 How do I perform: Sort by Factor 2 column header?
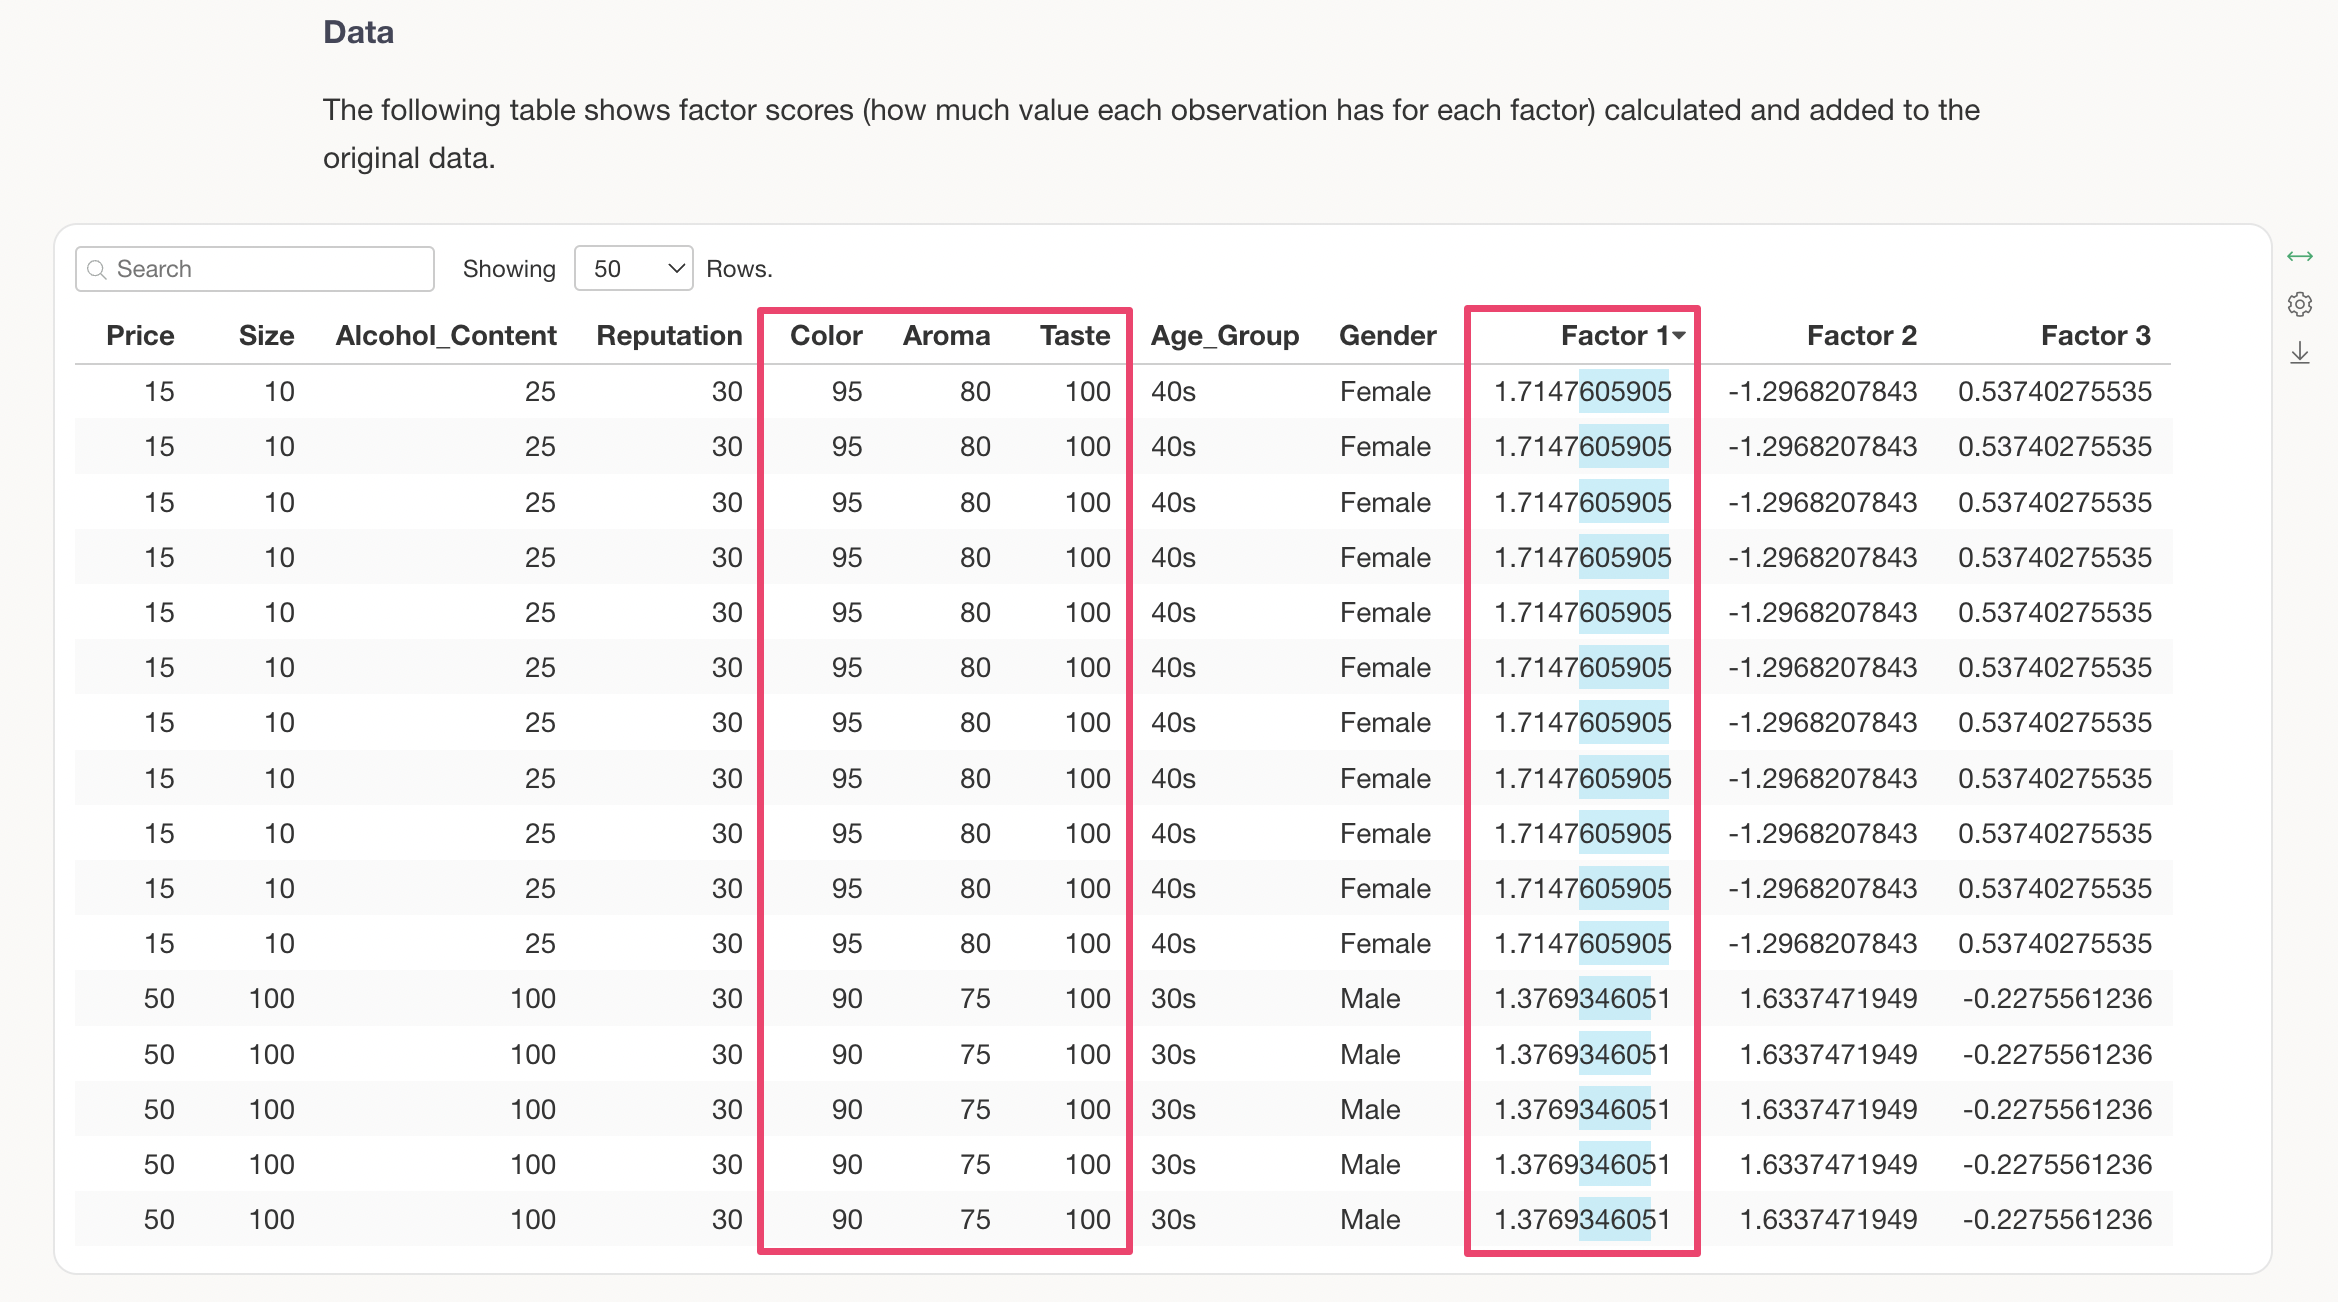click(1861, 336)
